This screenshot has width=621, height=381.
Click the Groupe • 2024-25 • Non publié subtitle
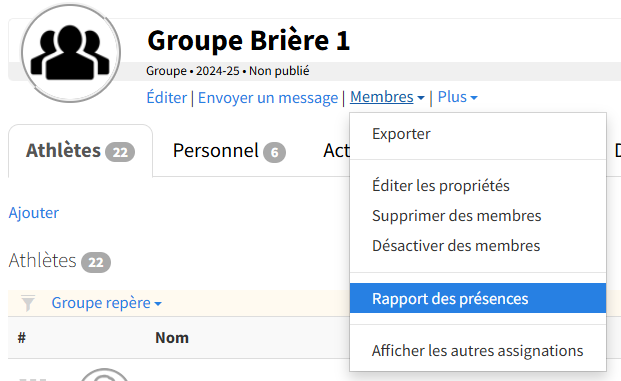tap(227, 71)
